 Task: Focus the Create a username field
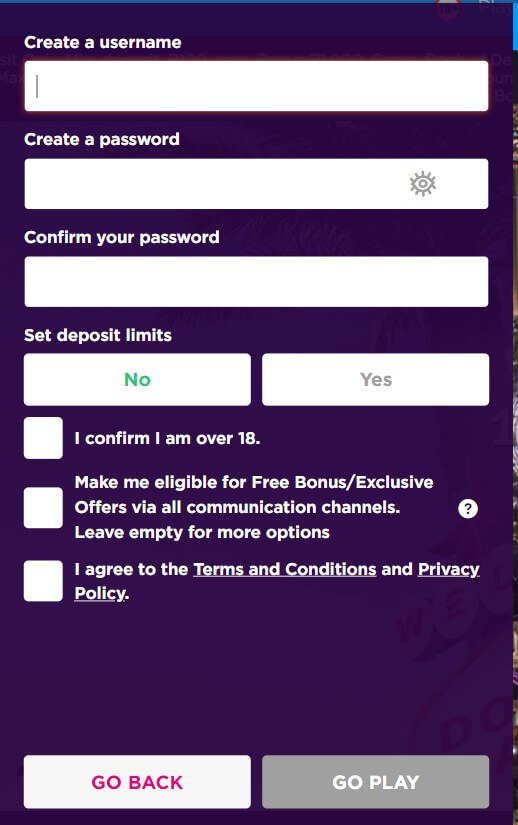[x=256, y=86]
